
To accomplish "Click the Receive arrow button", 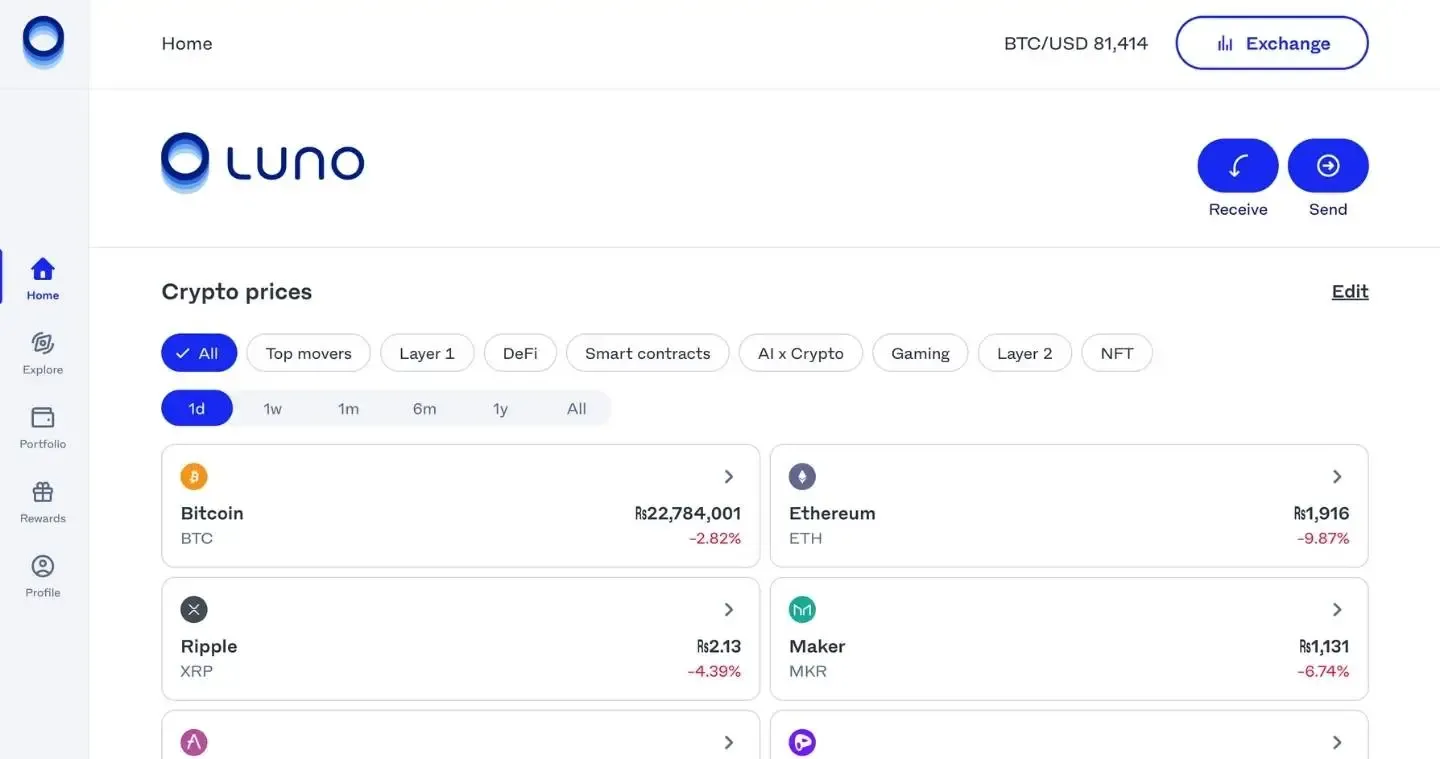I will (1237, 166).
